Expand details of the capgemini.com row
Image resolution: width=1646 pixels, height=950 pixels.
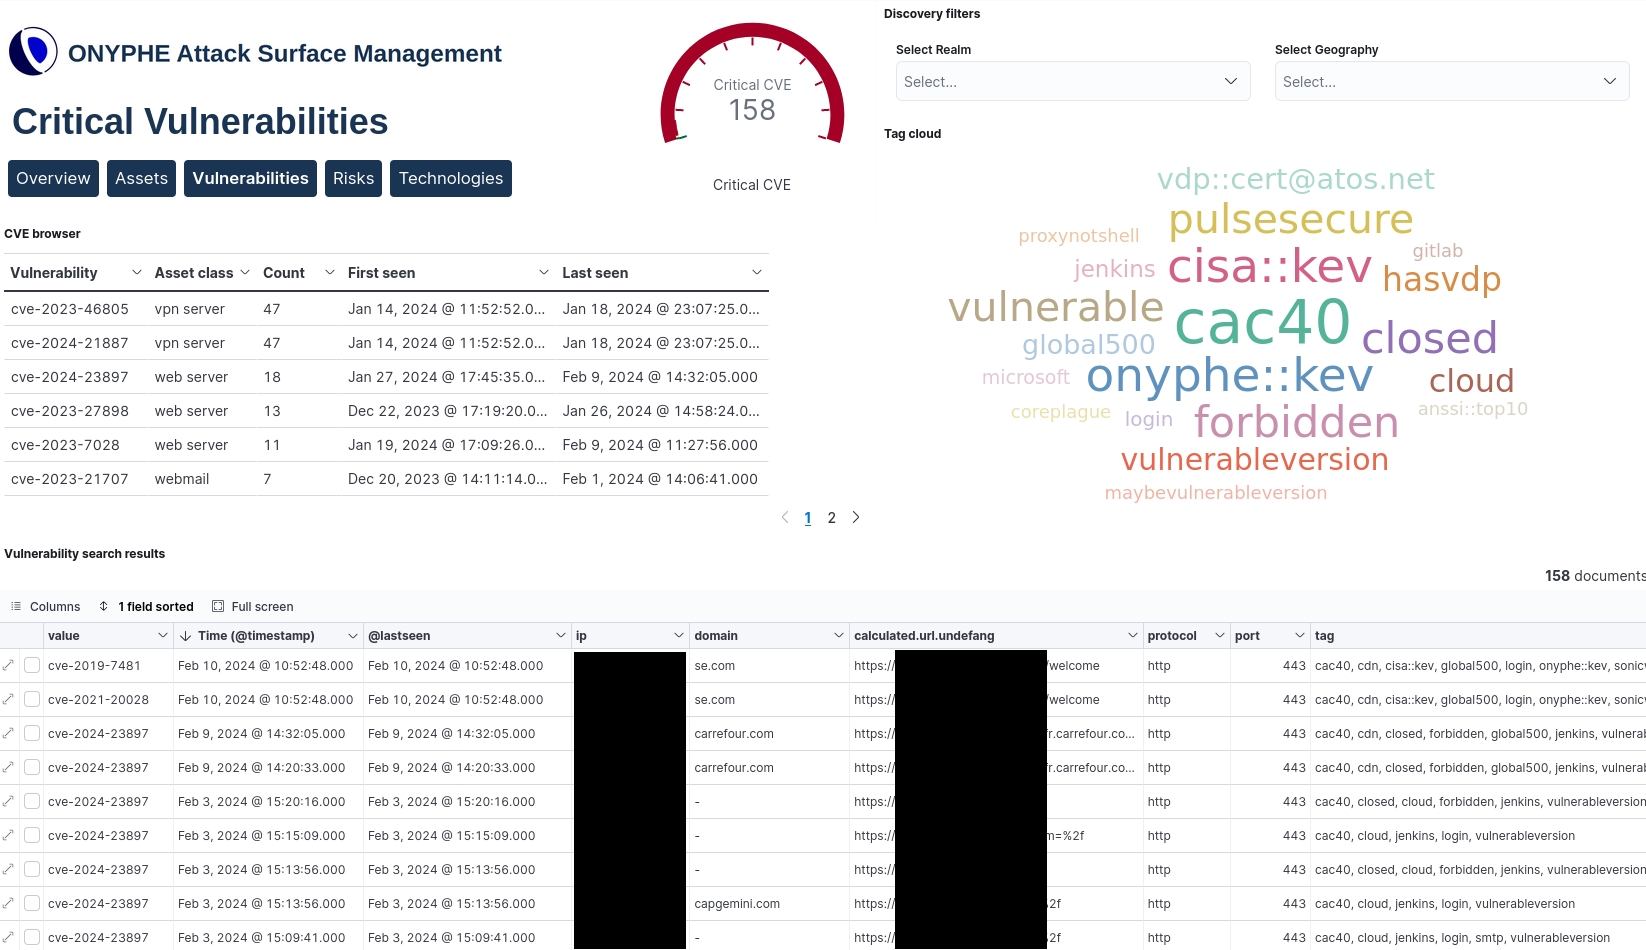[x=9, y=903]
